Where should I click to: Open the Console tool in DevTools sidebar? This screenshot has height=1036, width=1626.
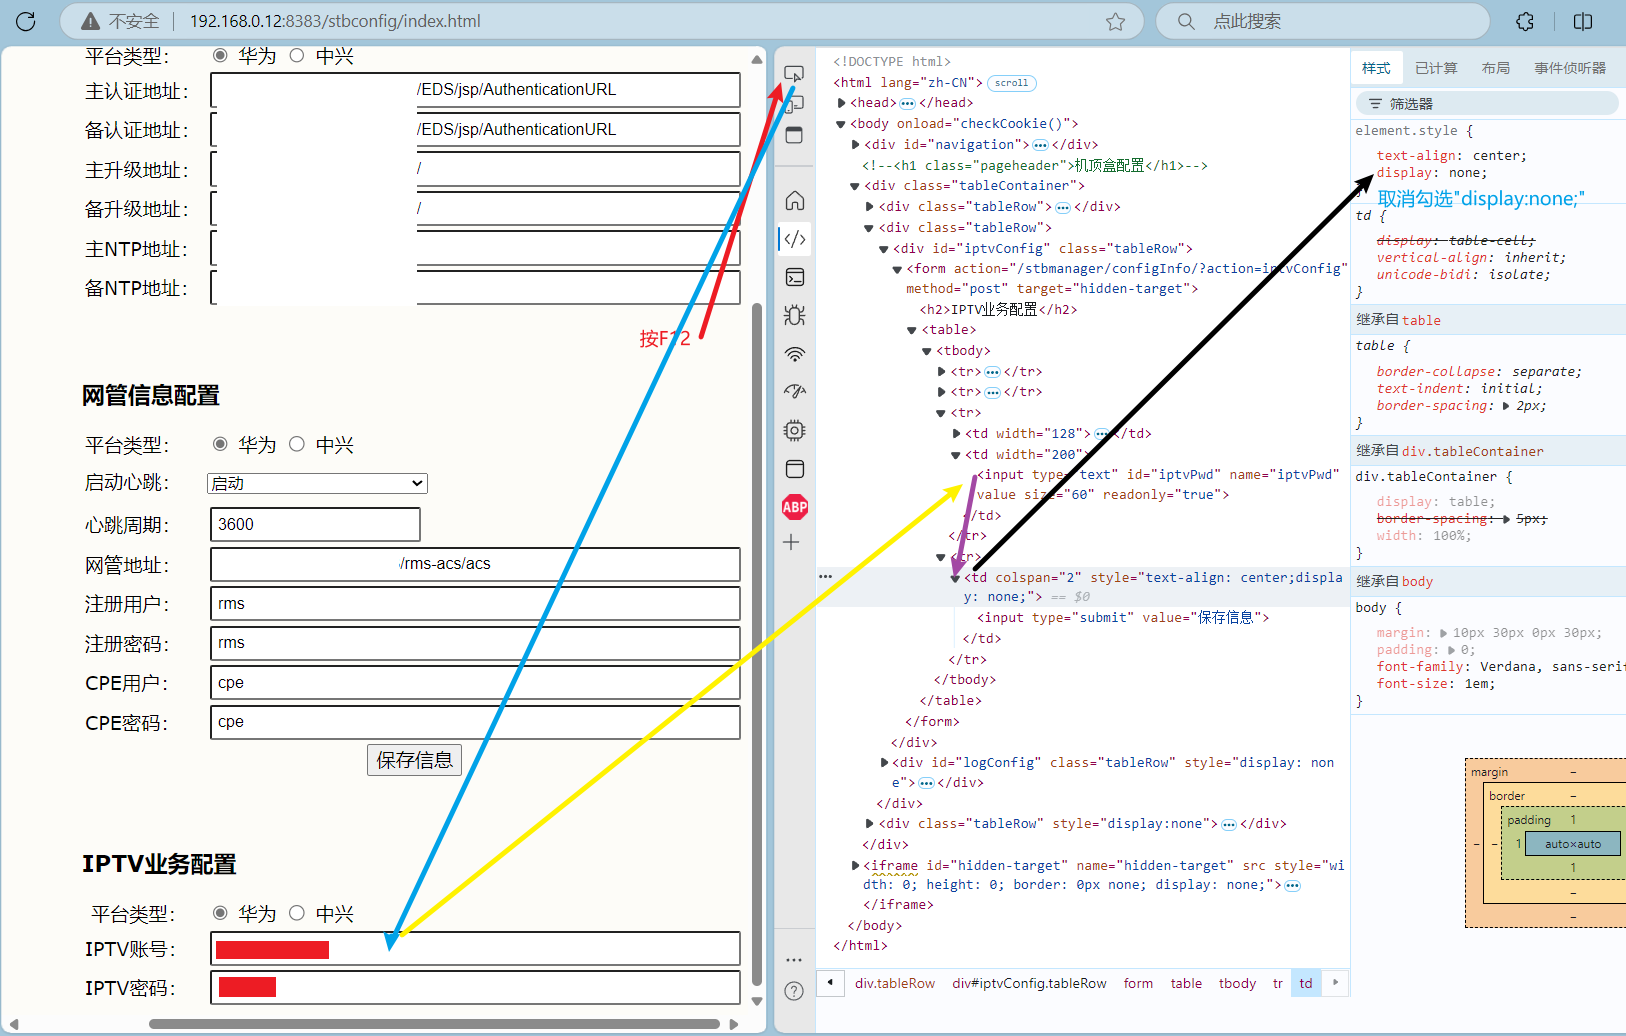tap(794, 277)
